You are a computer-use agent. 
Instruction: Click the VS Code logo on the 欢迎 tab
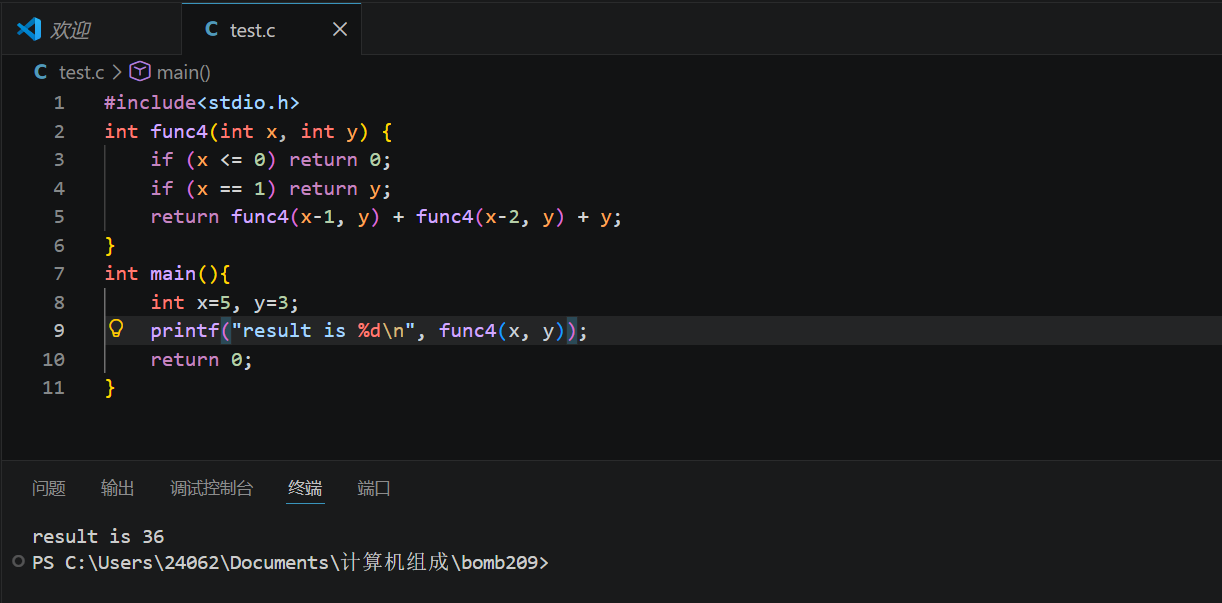29,29
